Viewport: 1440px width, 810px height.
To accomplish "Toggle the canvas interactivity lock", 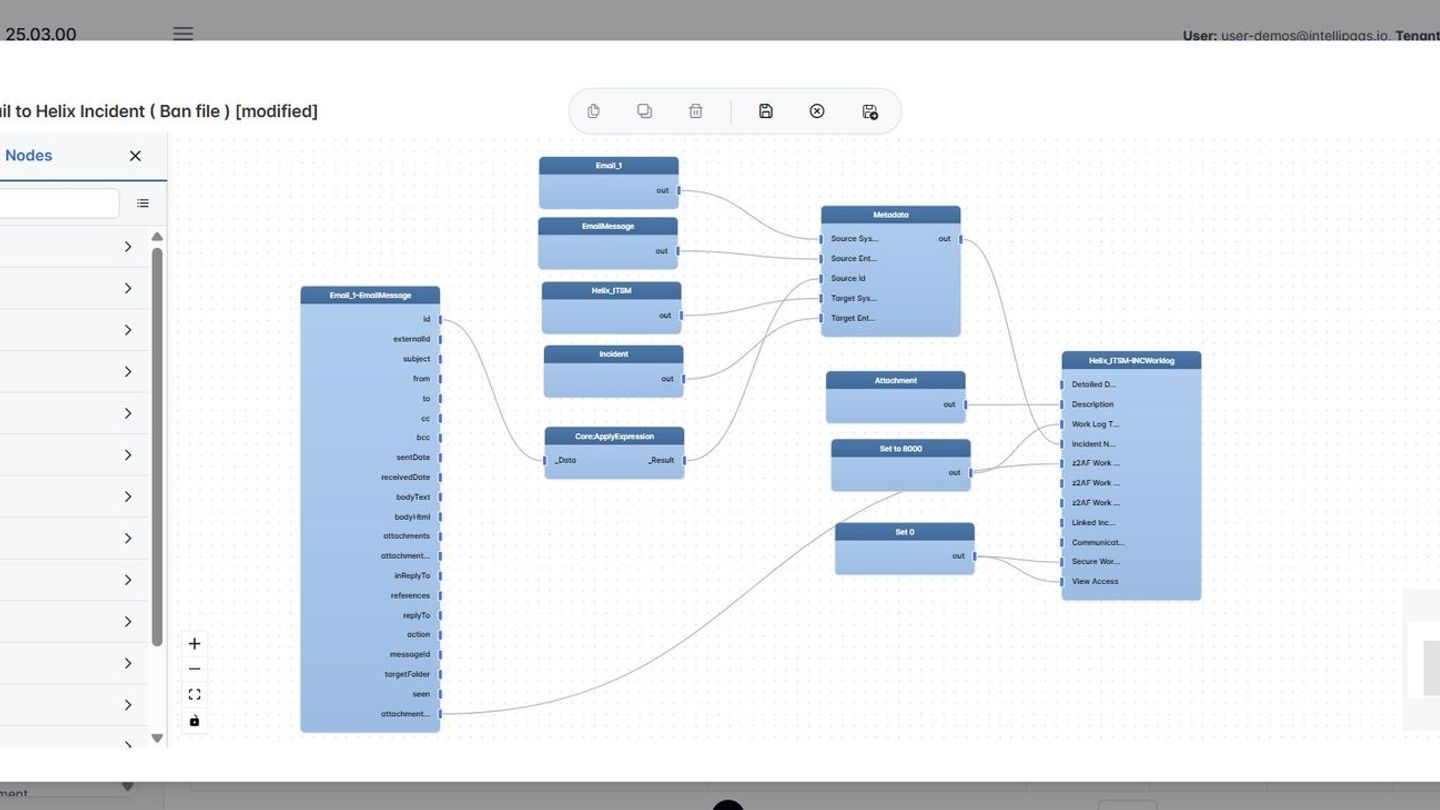I will pos(195,720).
